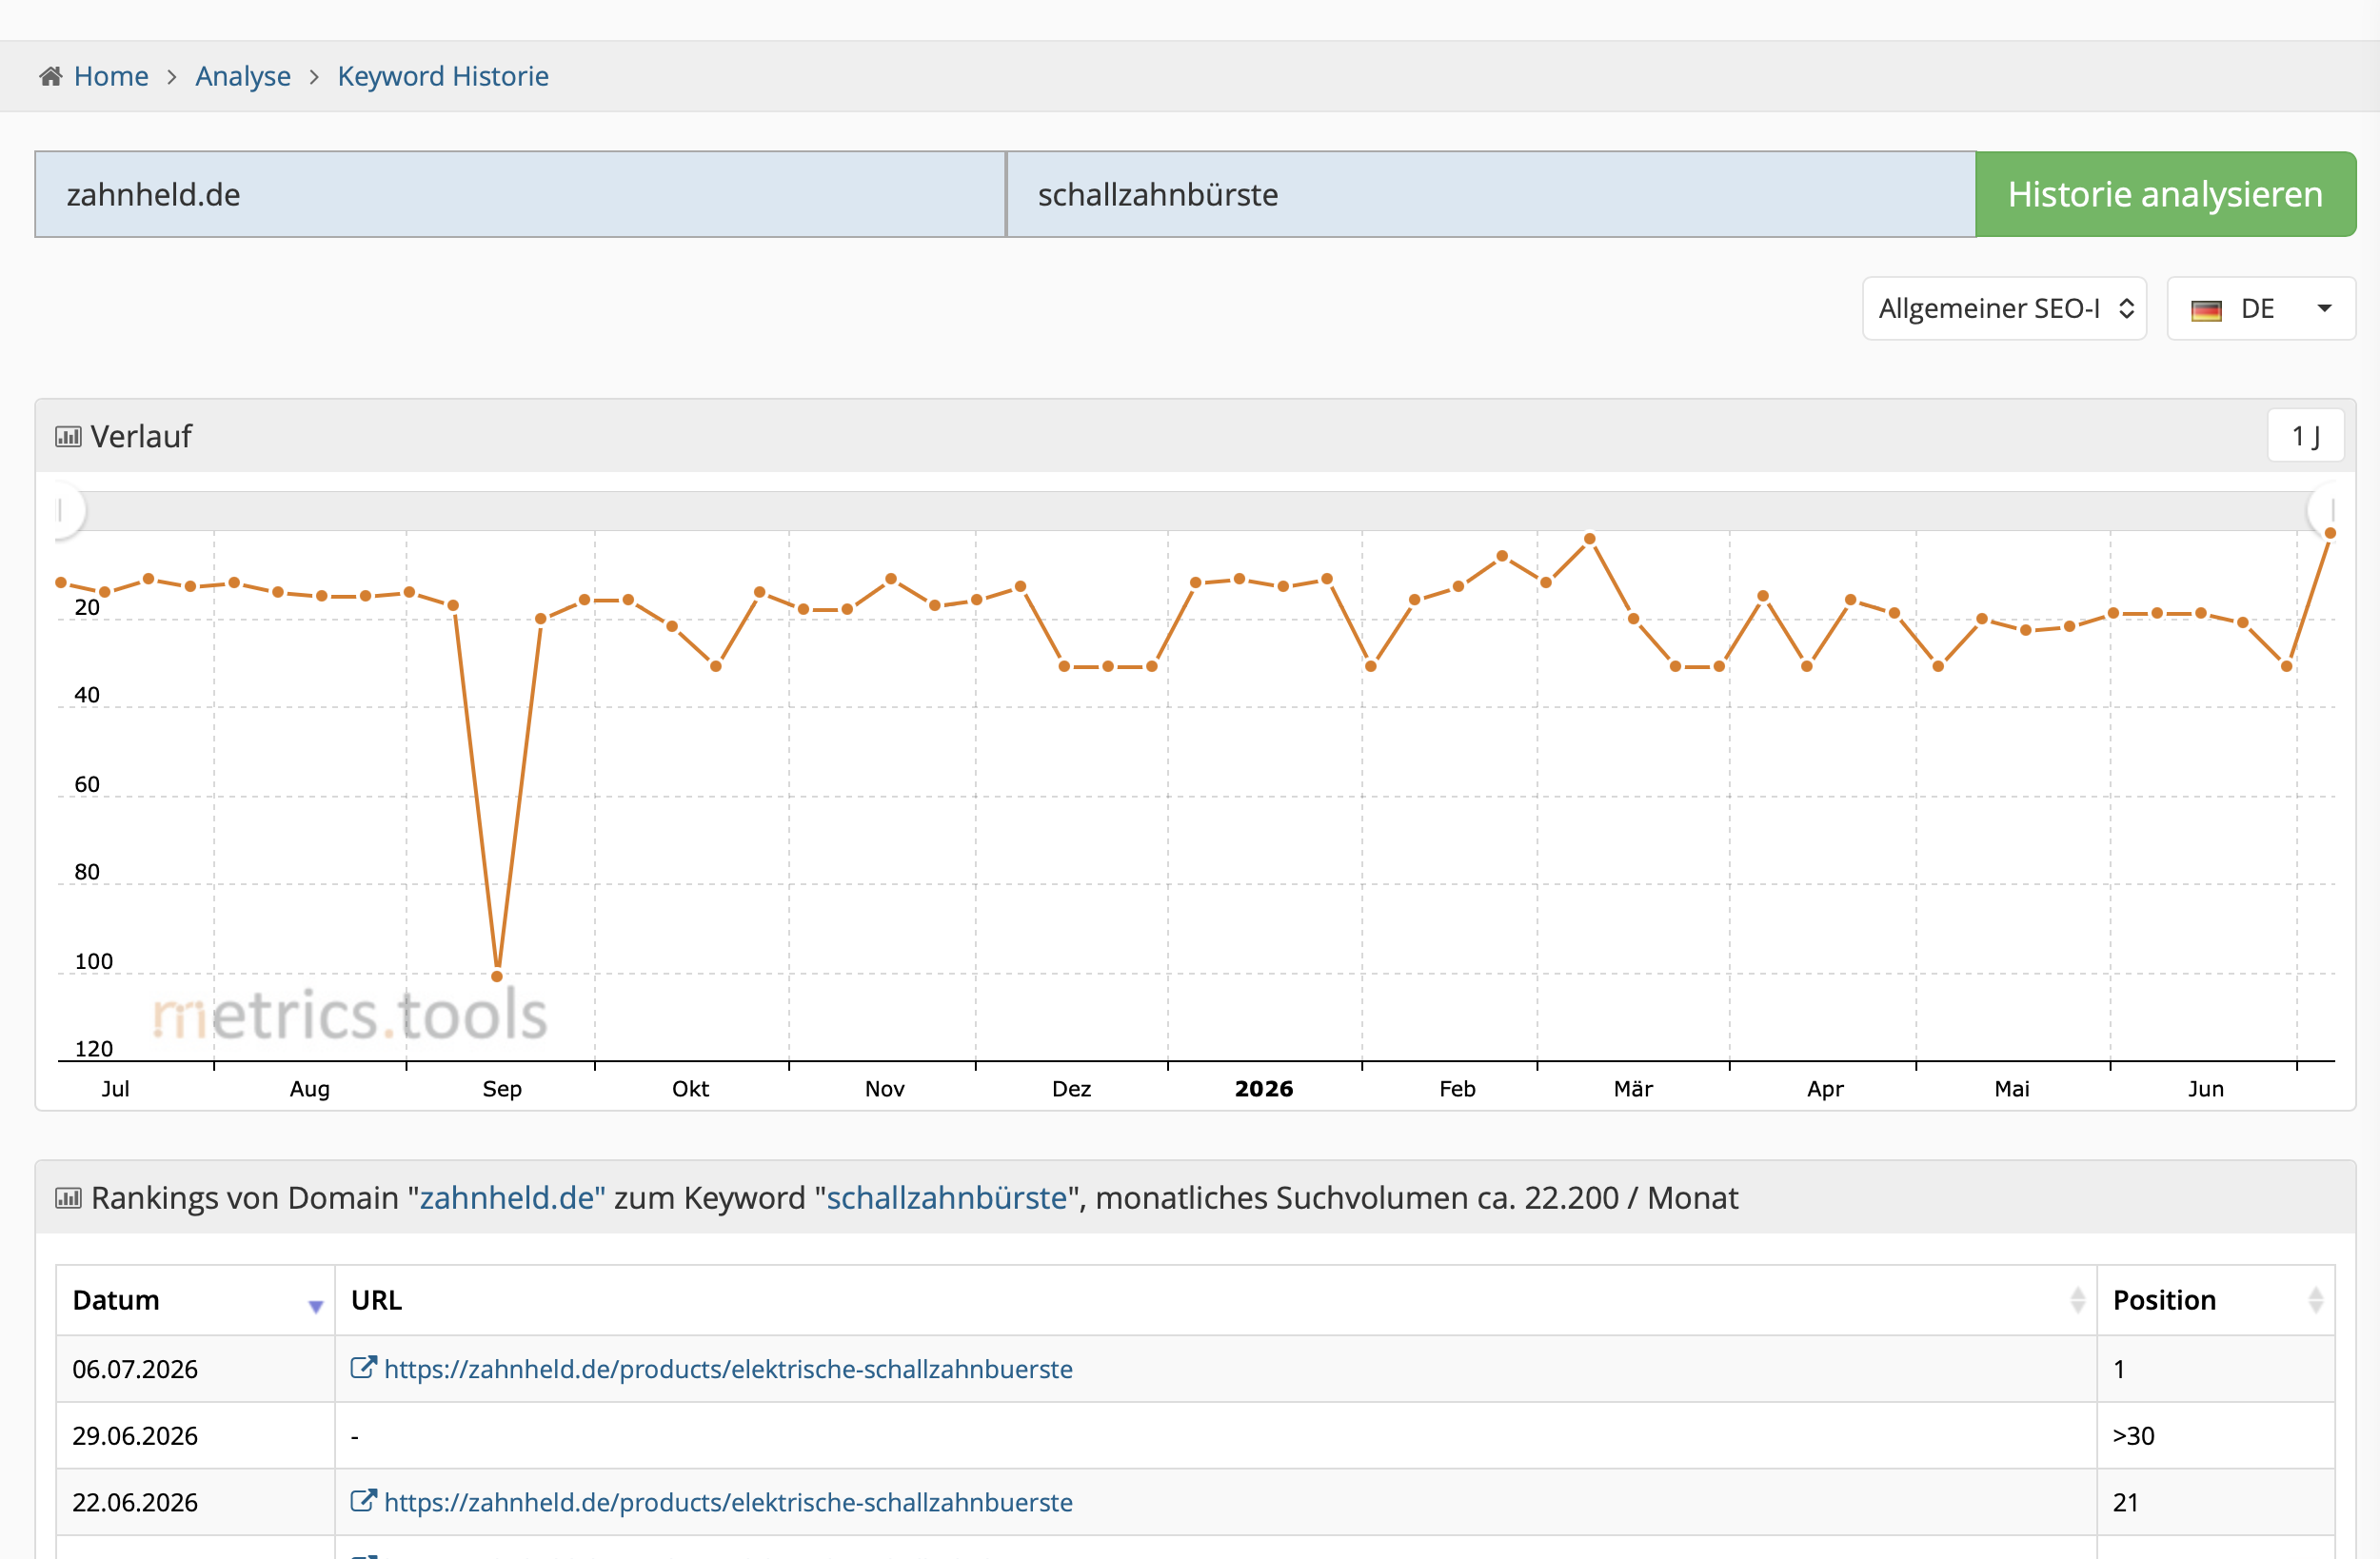Open the schallzahnbürste keyword link in header
This screenshot has height=1559, width=2380.
(x=946, y=1197)
